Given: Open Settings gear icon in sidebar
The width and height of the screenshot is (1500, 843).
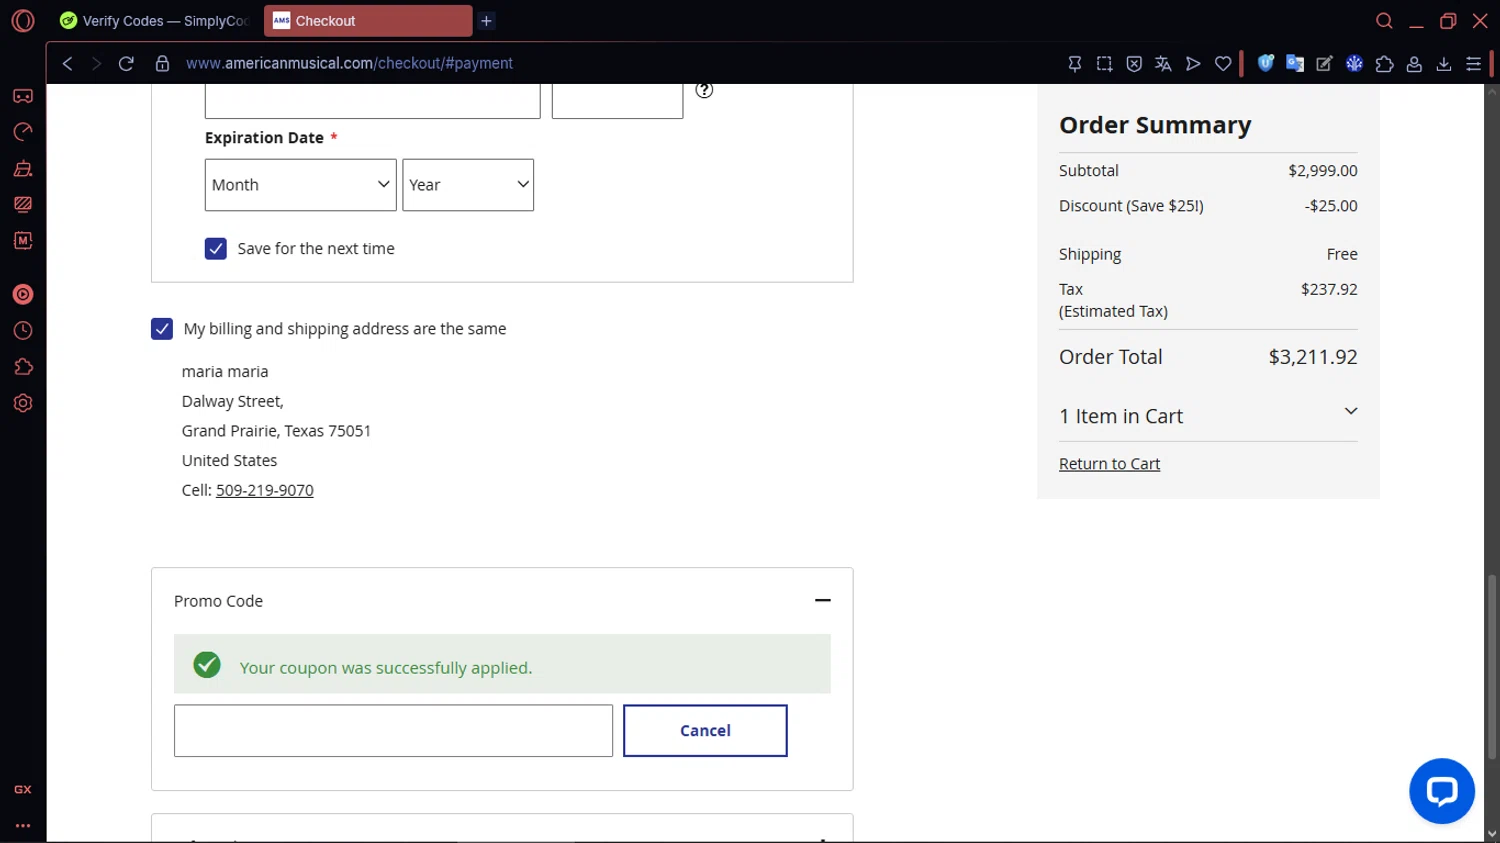Looking at the screenshot, I should [x=23, y=403].
